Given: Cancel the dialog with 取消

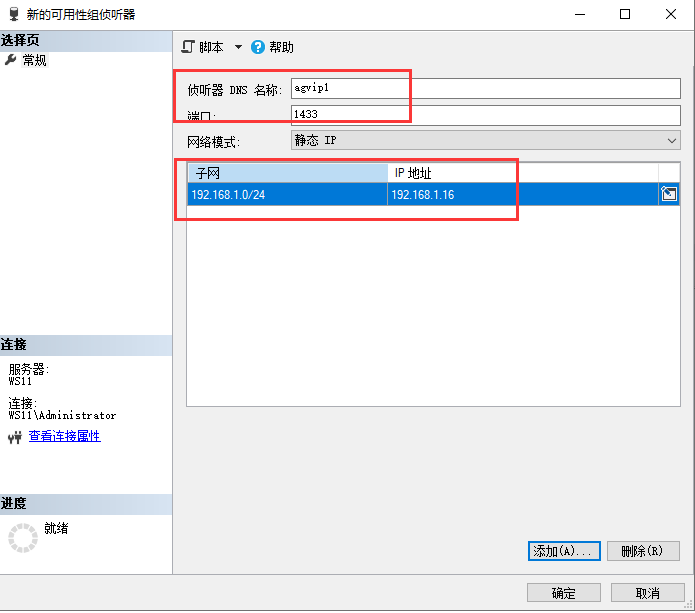Looking at the screenshot, I should (x=648, y=593).
